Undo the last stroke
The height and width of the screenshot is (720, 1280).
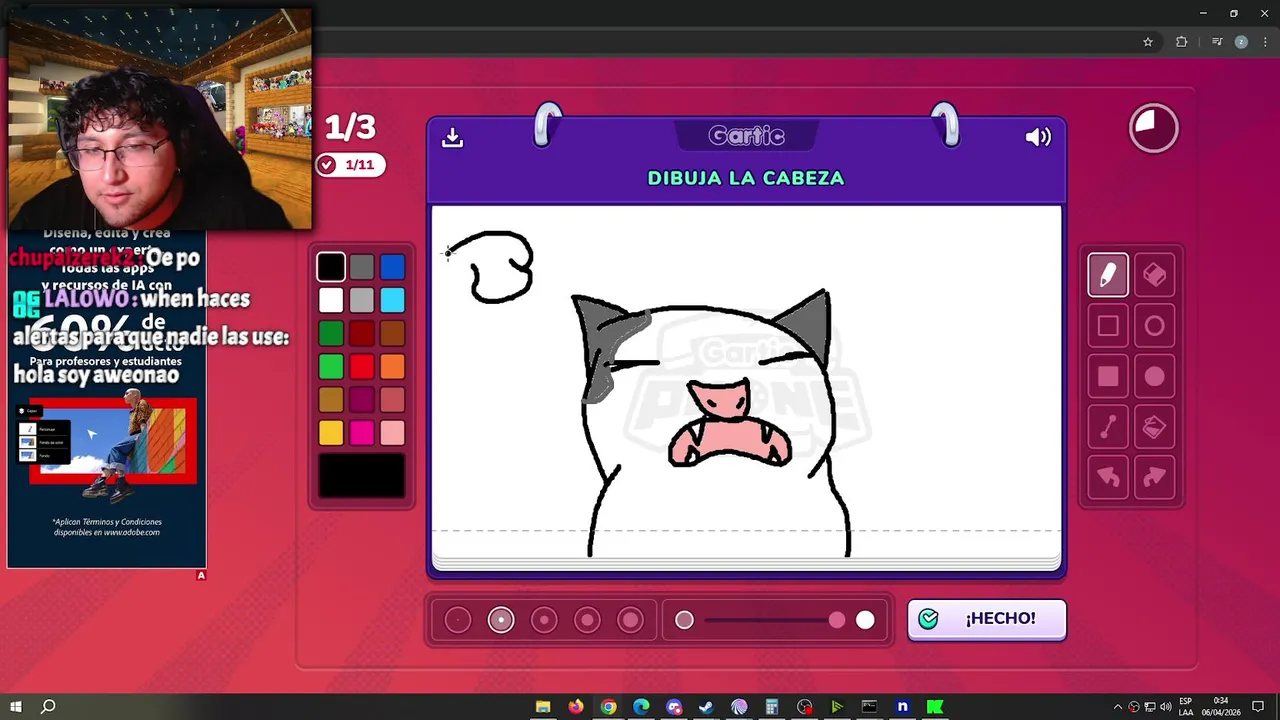point(1108,478)
